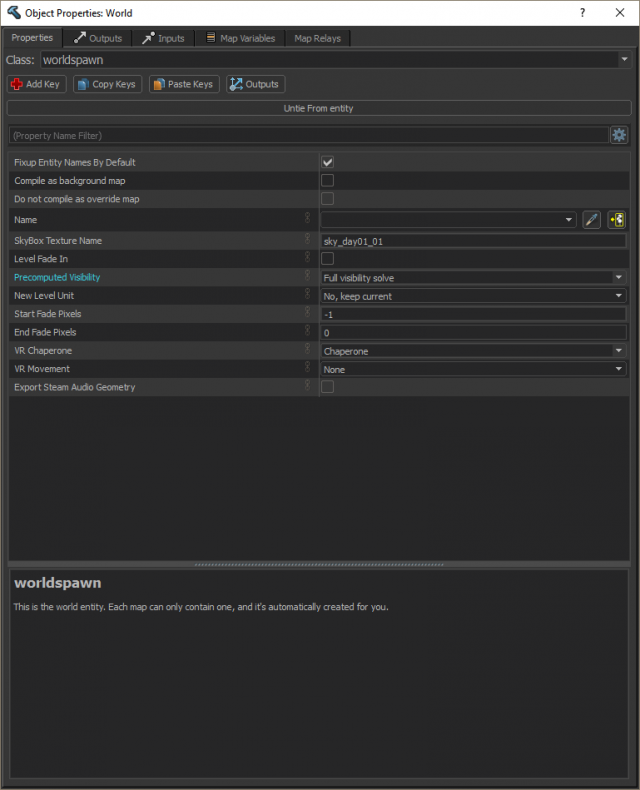640x790 pixels.
Task: Click link icon on SkyBox Texture Name row
Action: (x=307, y=238)
